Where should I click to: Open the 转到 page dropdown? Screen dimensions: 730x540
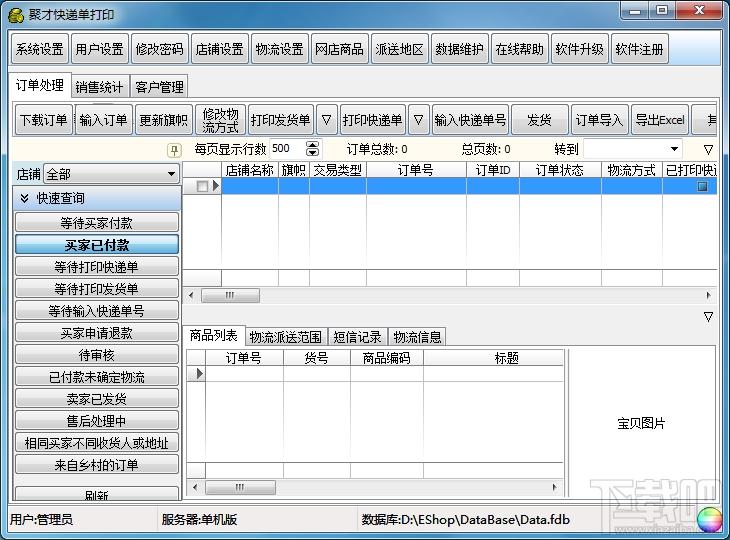click(674, 149)
